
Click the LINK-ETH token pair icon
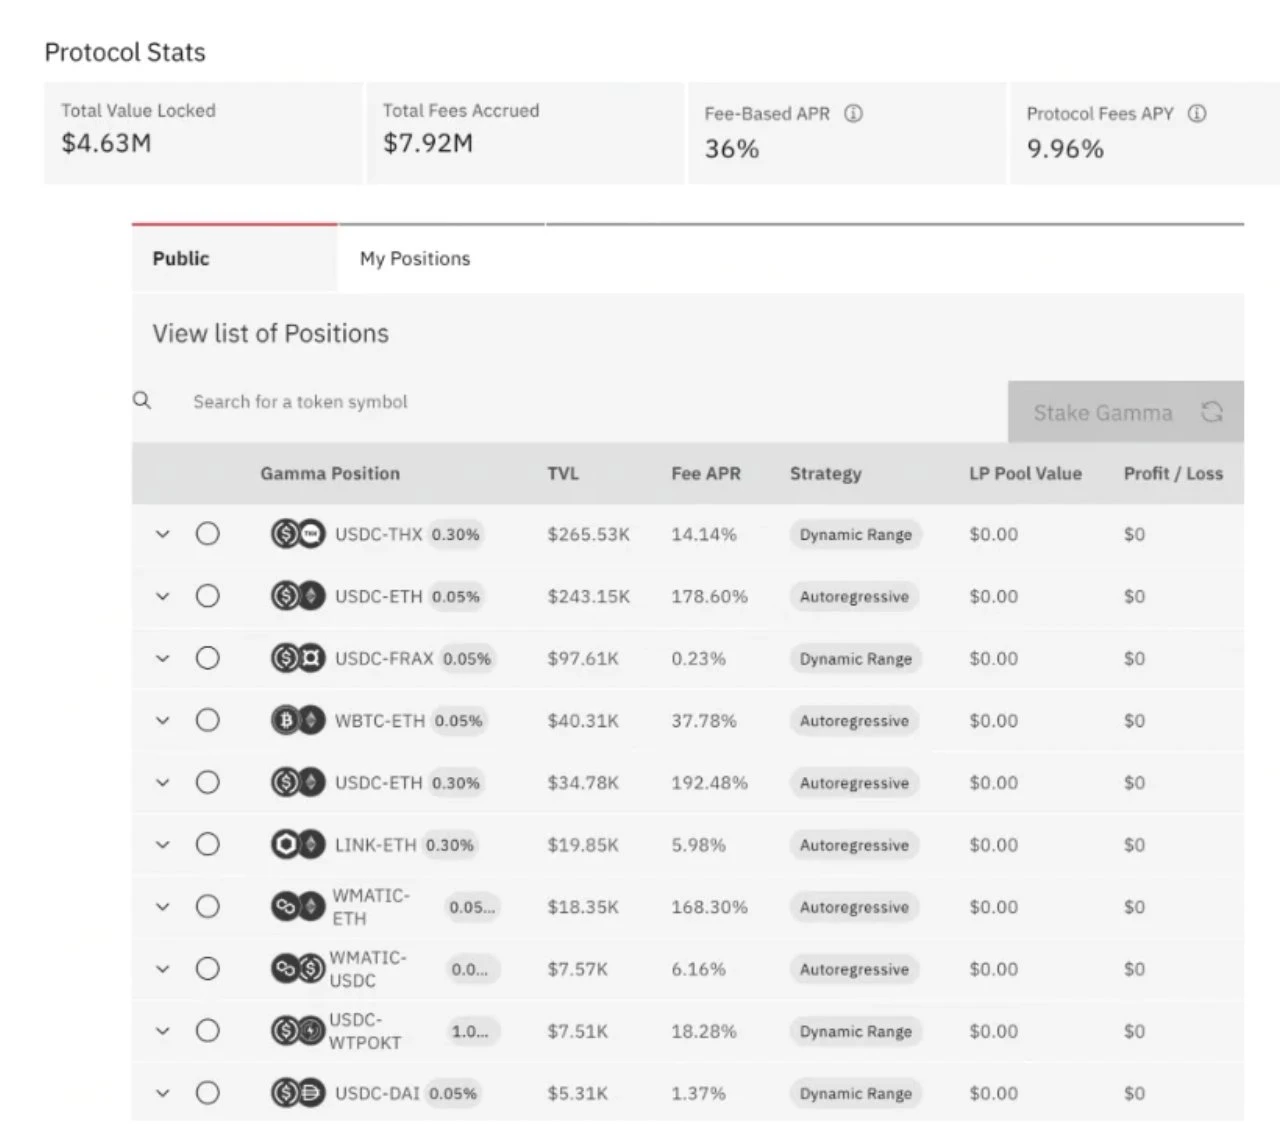click(298, 845)
